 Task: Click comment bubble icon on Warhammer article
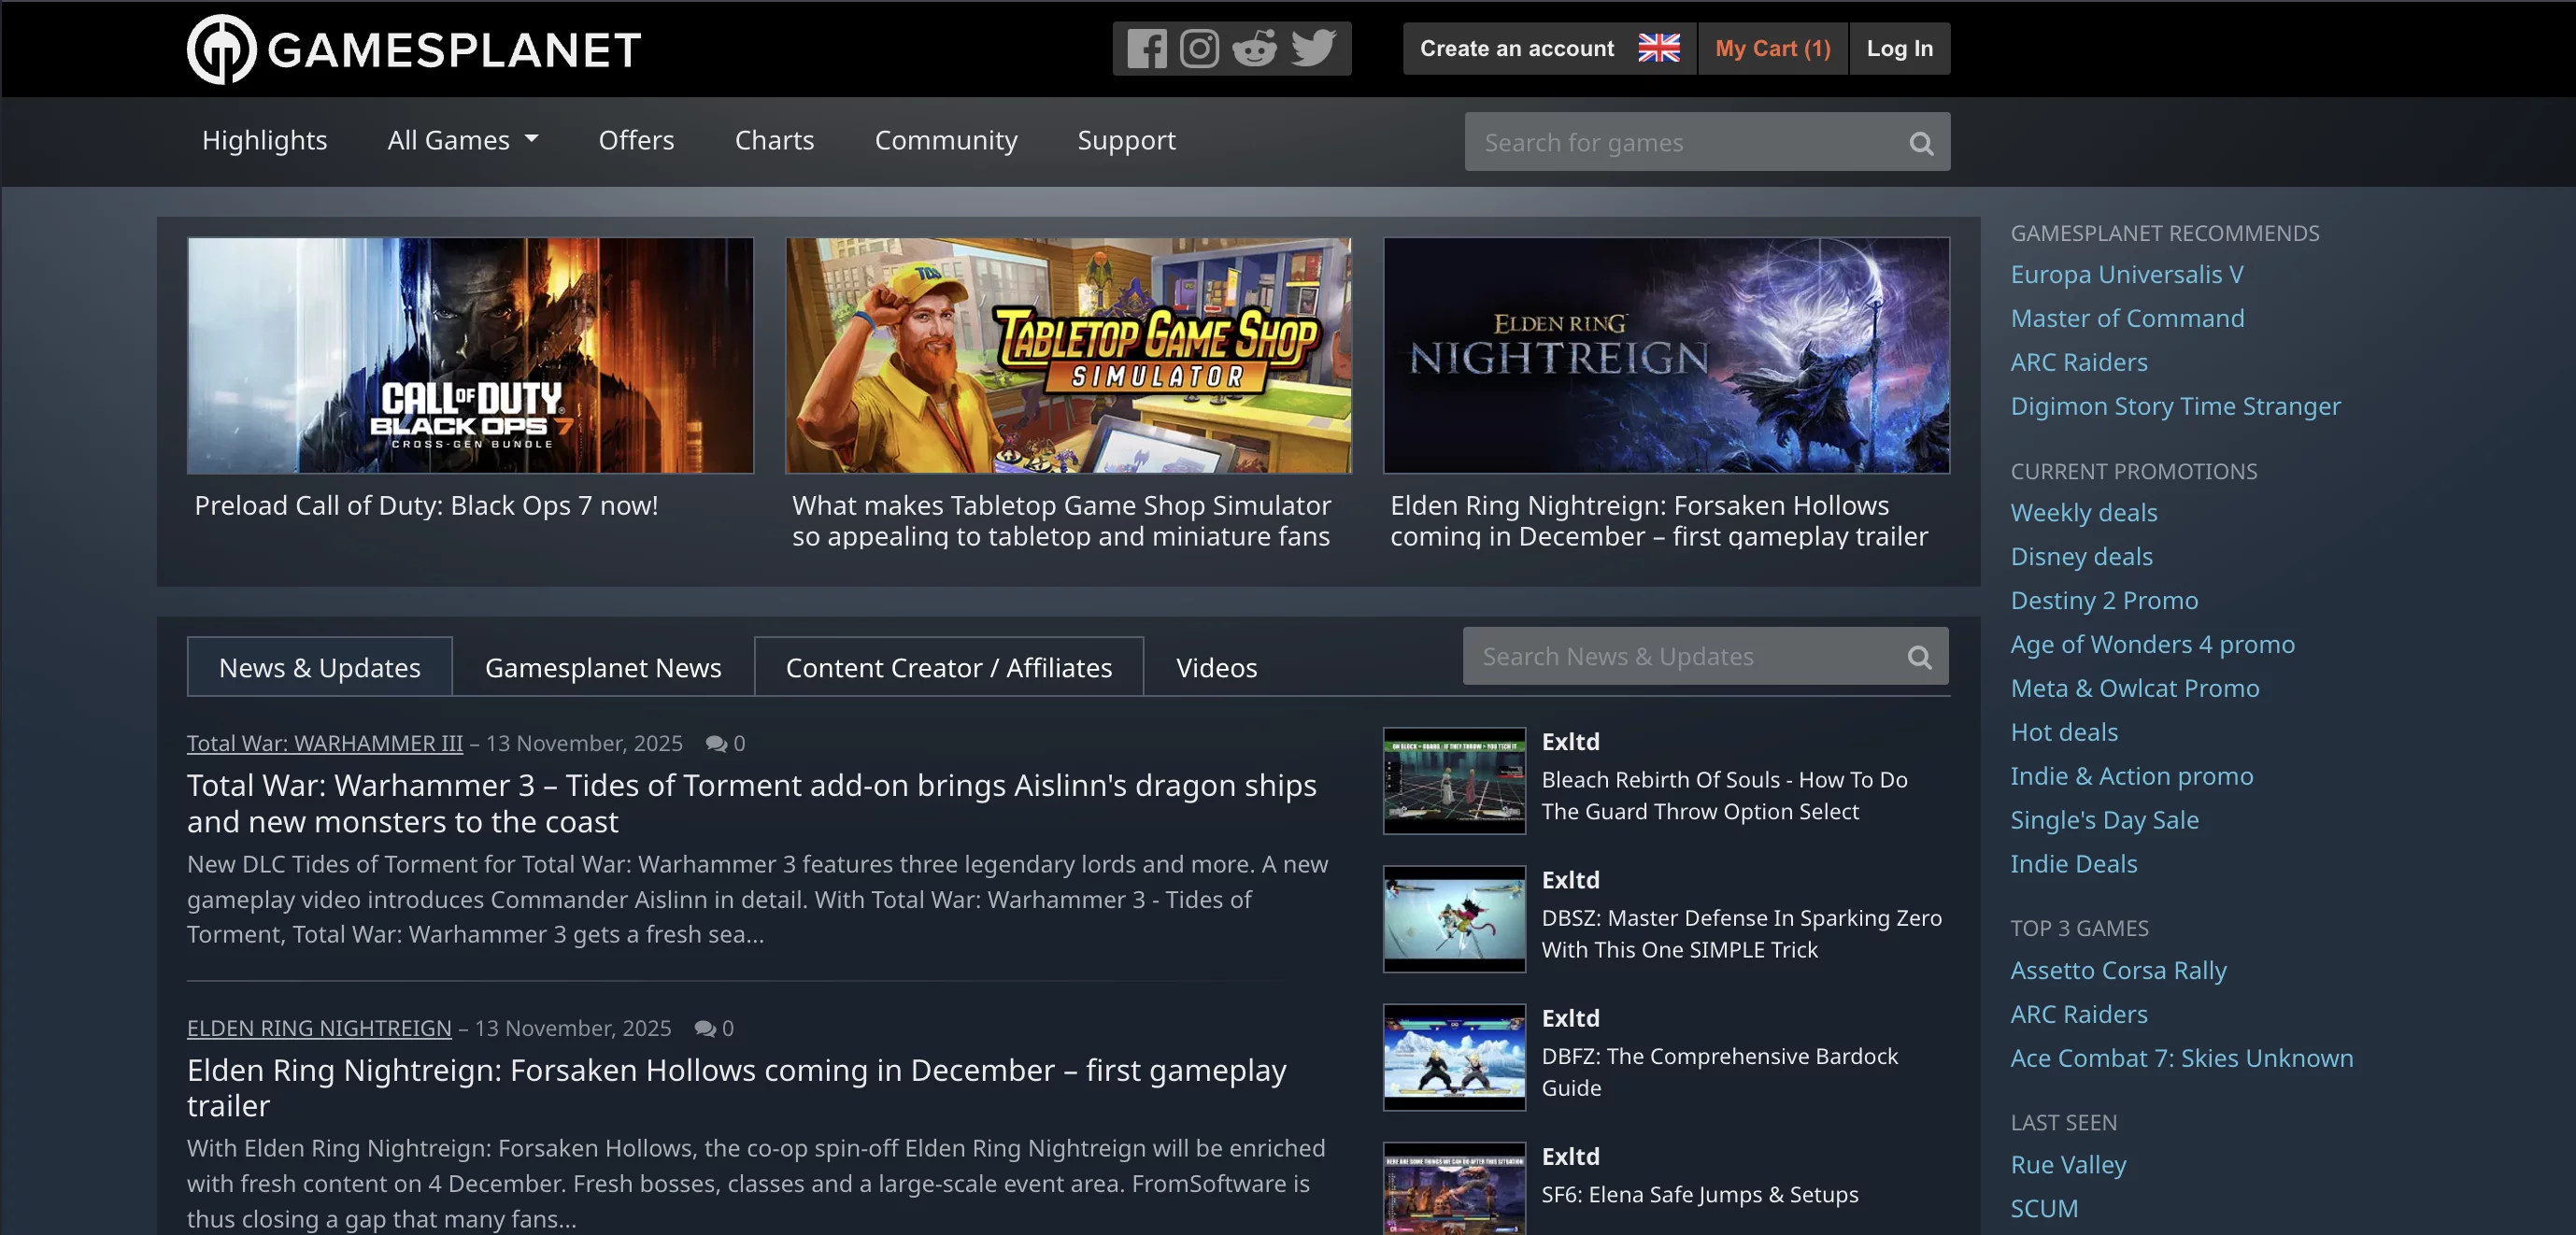716,743
